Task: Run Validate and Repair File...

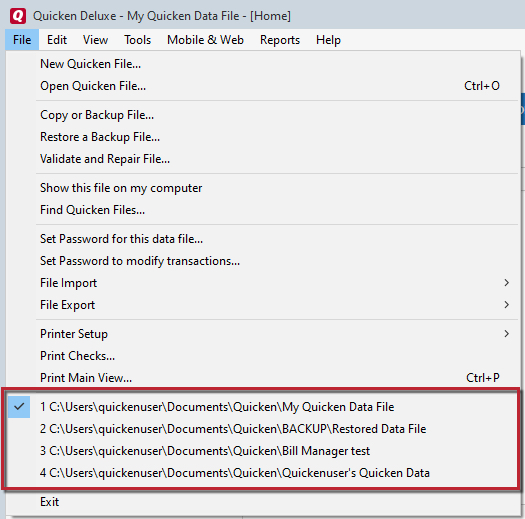Action: pyautogui.click(x=262, y=159)
